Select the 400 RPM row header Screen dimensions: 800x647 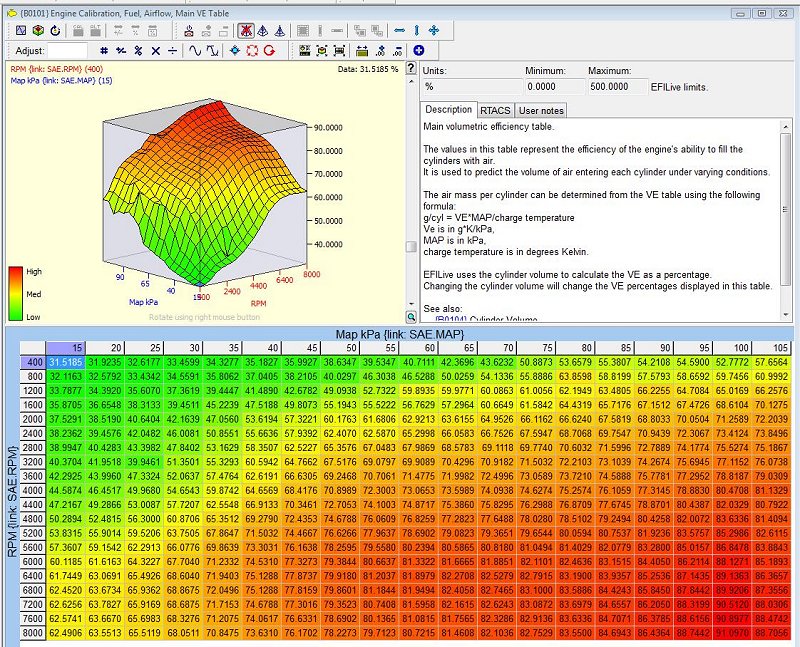33,362
